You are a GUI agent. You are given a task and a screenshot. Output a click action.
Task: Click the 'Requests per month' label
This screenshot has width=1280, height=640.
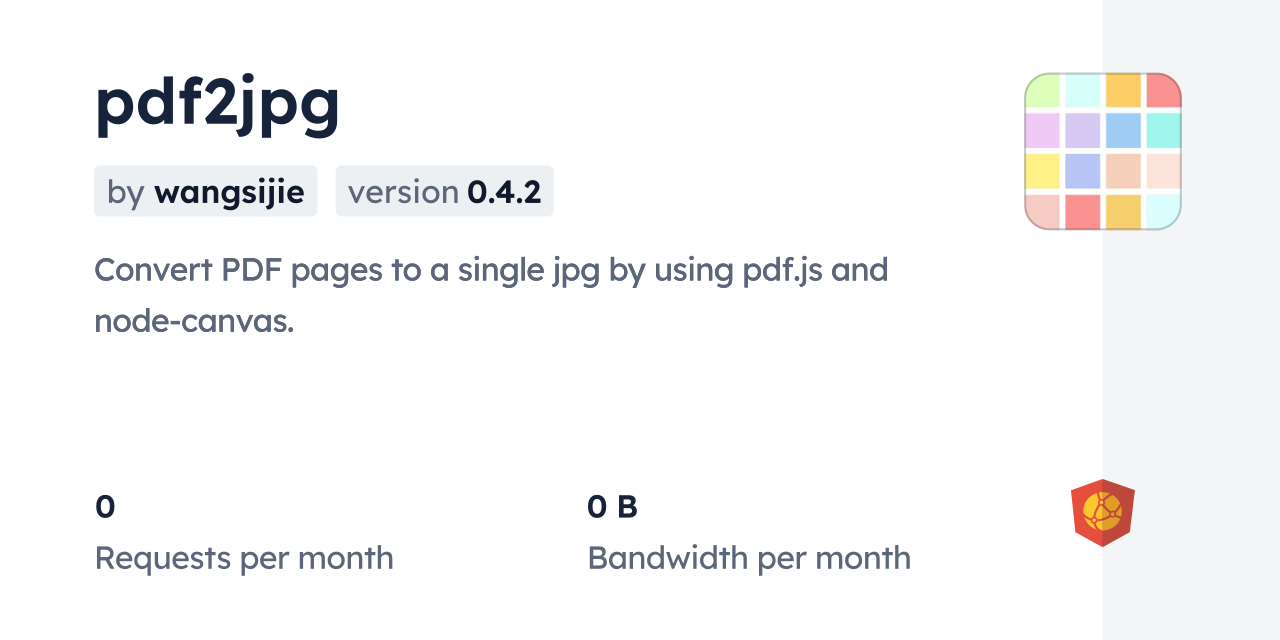pyautogui.click(x=243, y=558)
